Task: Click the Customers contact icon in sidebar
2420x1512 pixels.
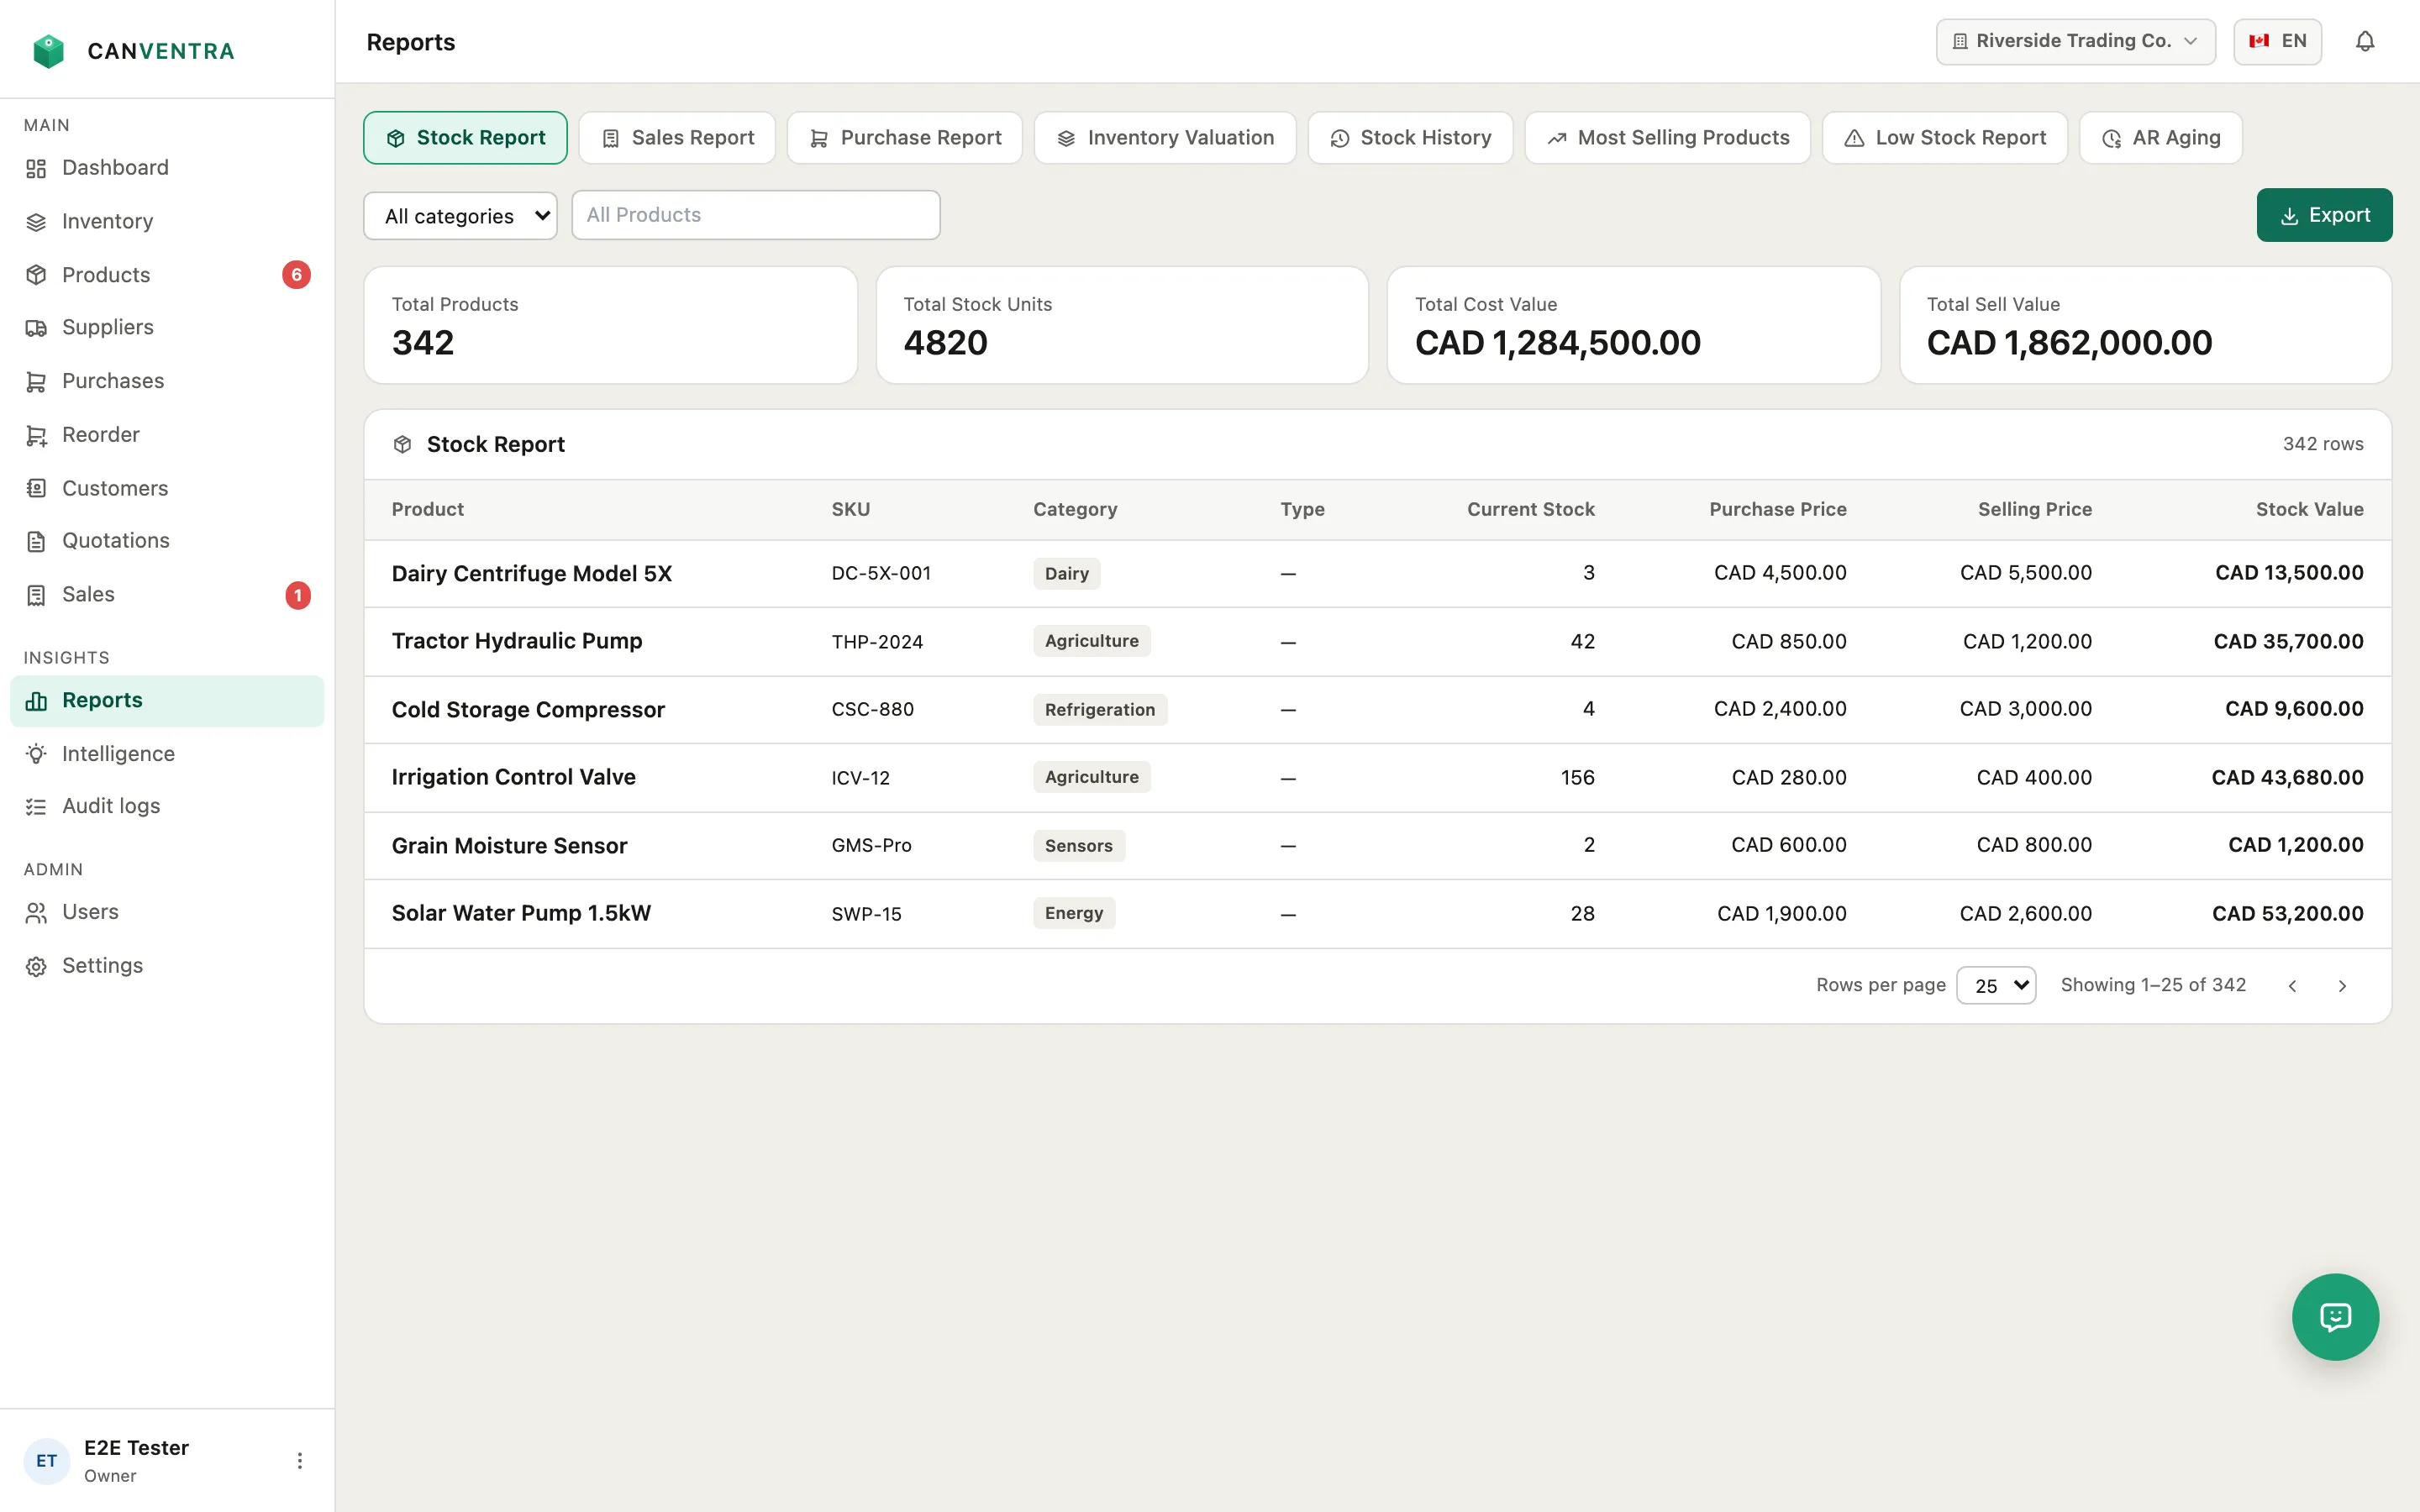Action: tap(36, 488)
